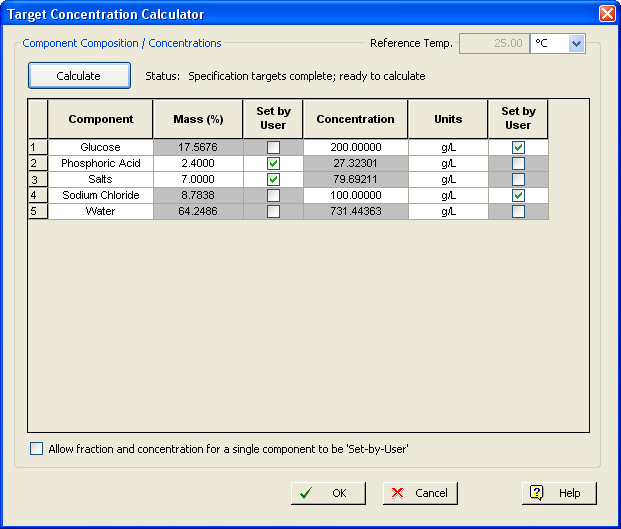The height and width of the screenshot is (529, 621).
Task: Close the Target Concentration Calculator window
Action: pos(607,14)
